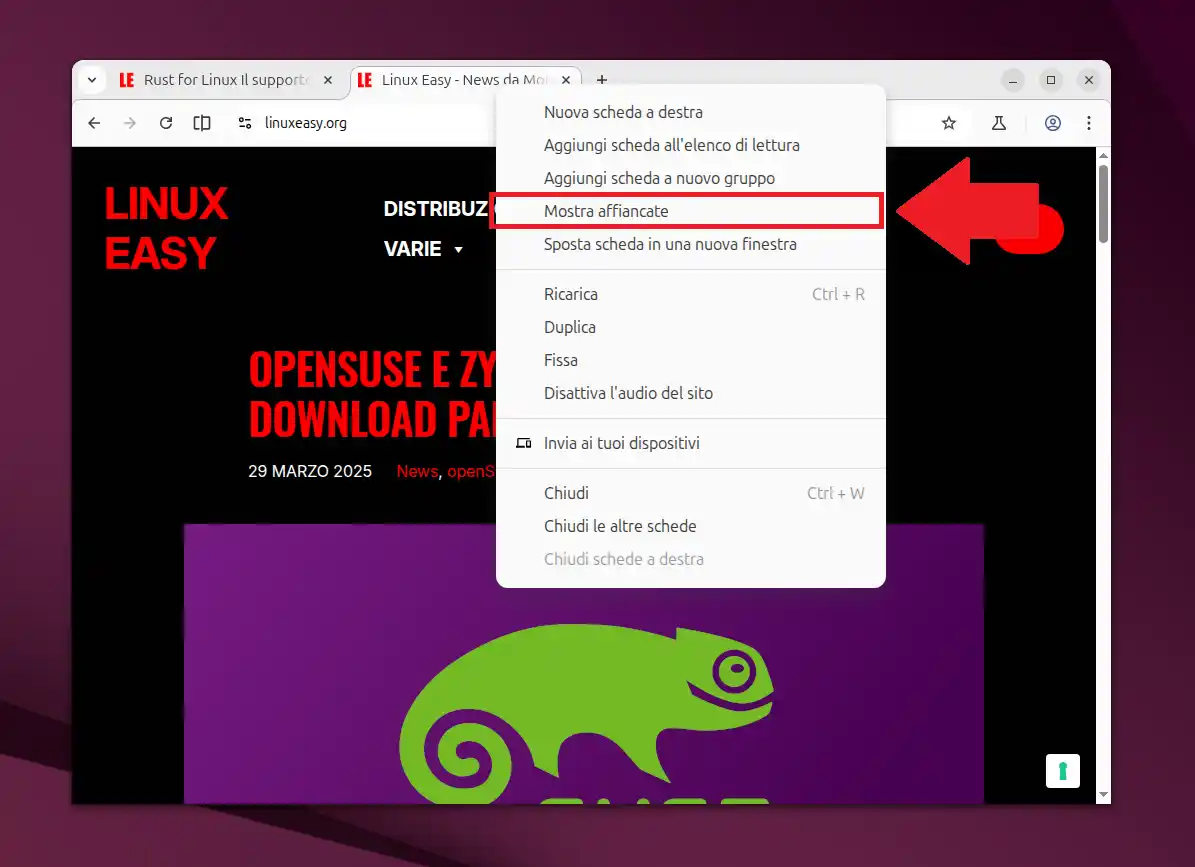Select Duplica in context menu

tap(690, 328)
